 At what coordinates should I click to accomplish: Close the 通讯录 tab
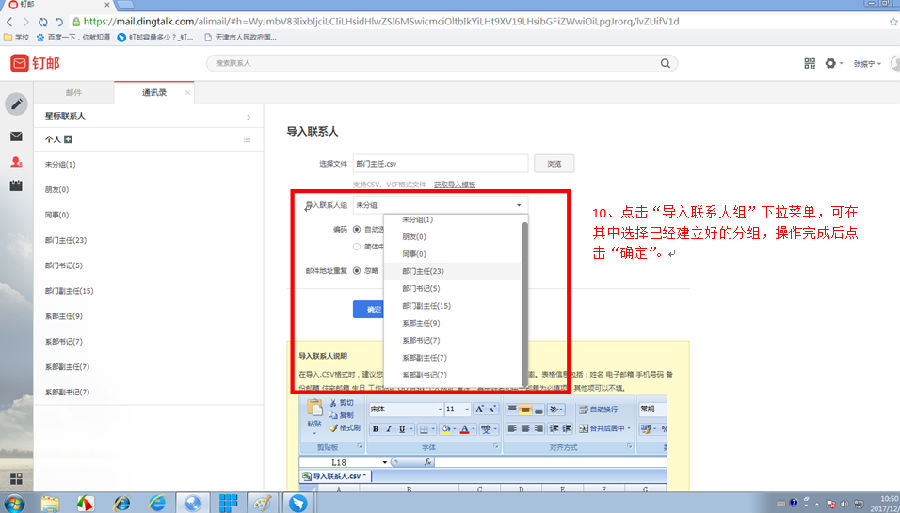click(187, 92)
